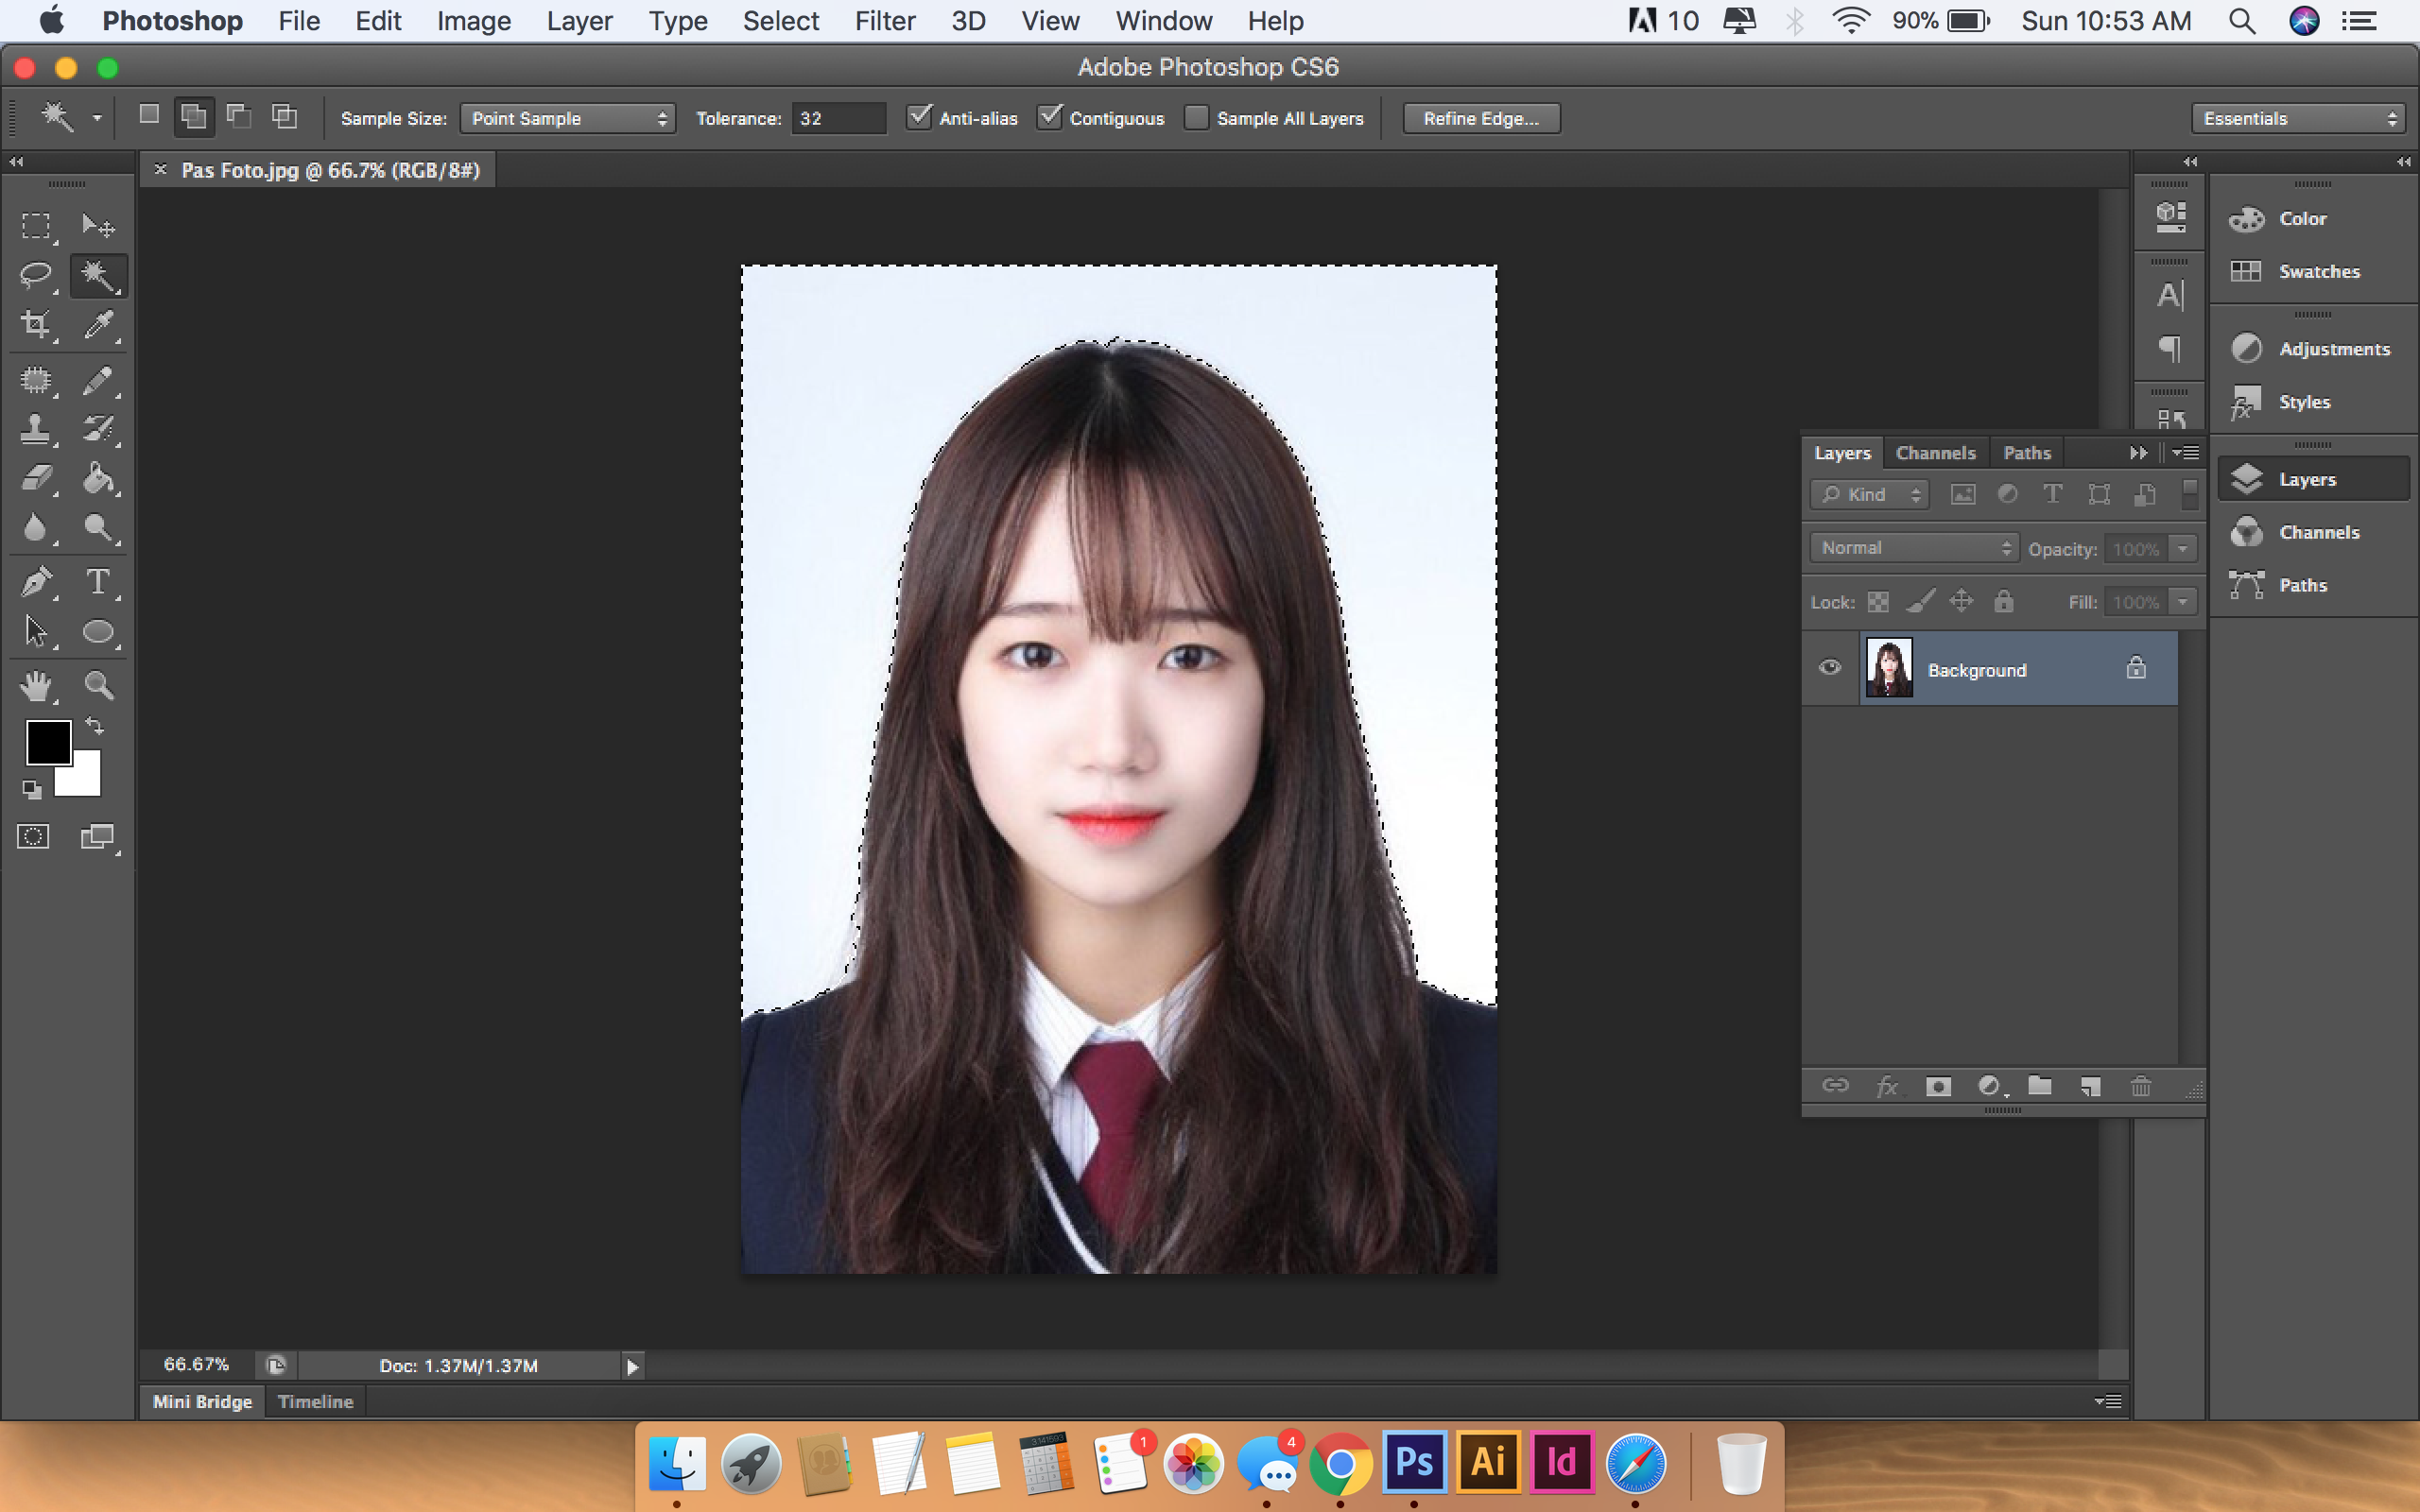Enable Sample All Layers checkbox
The height and width of the screenshot is (1512, 2420).
point(1196,117)
